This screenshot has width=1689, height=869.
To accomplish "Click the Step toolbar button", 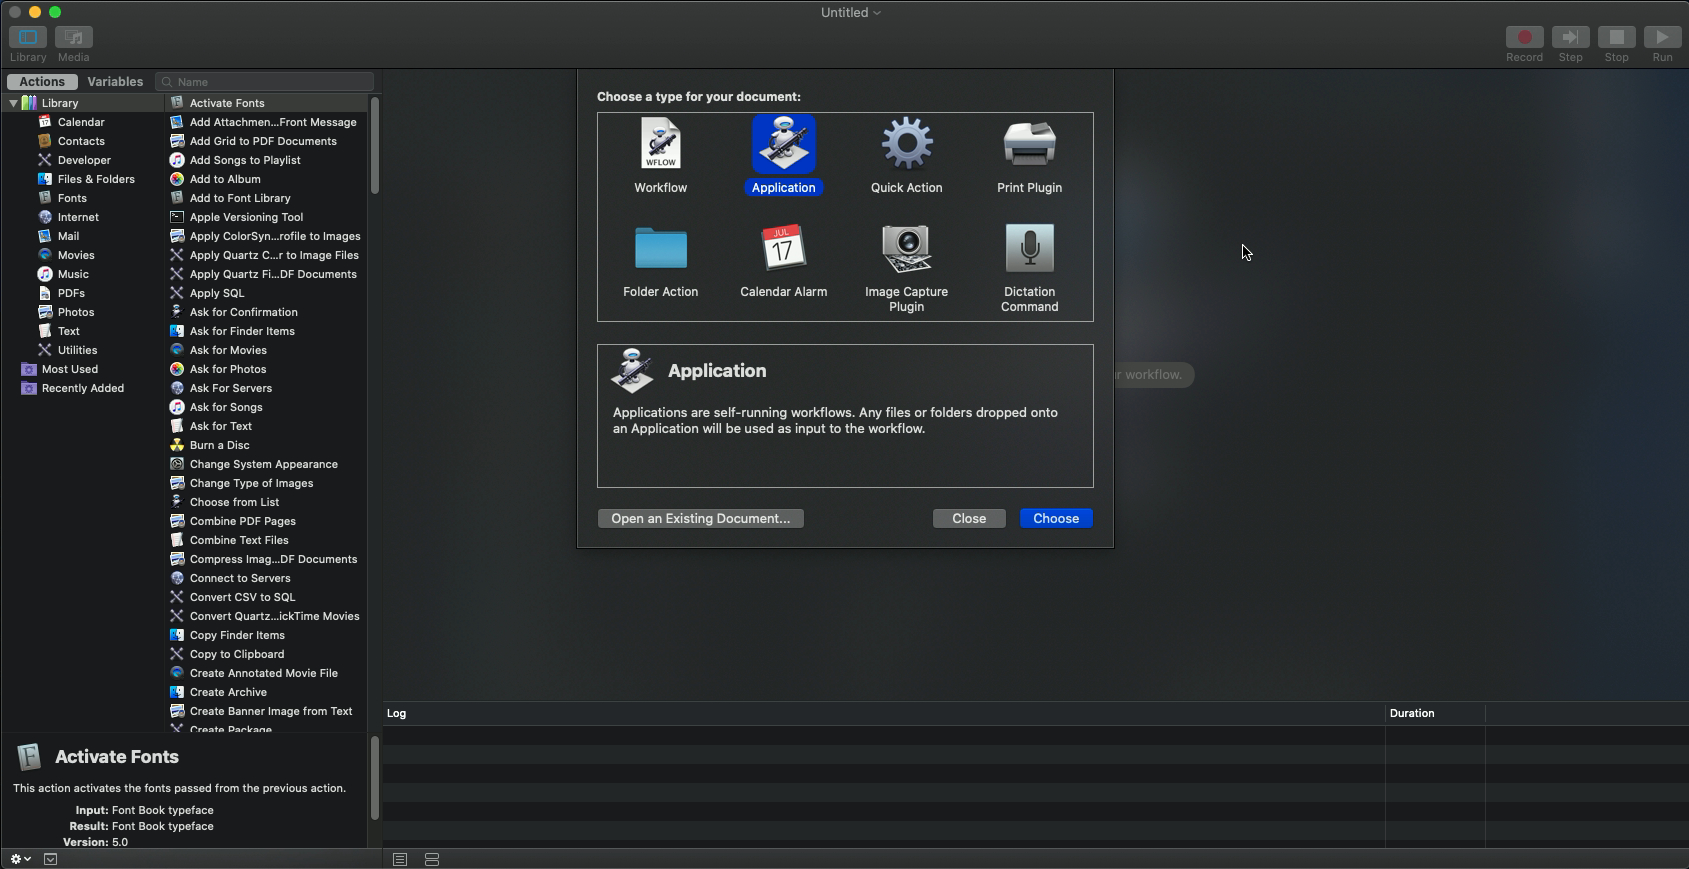I will pos(1570,37).
